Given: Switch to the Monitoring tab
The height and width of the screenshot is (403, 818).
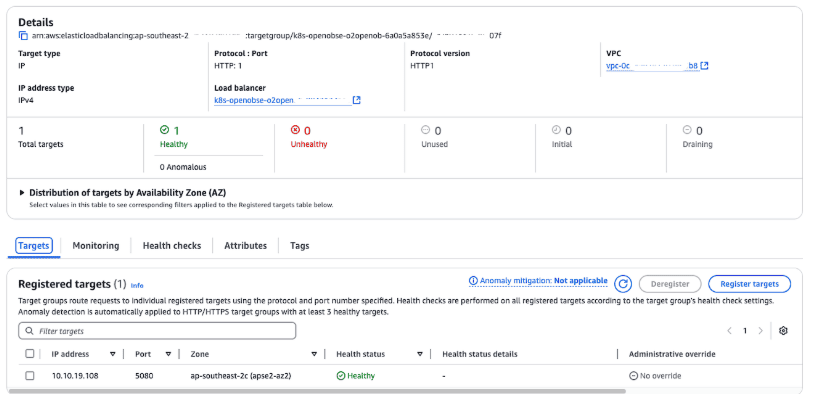Looking at the screenshot, I should click(95, 245).
